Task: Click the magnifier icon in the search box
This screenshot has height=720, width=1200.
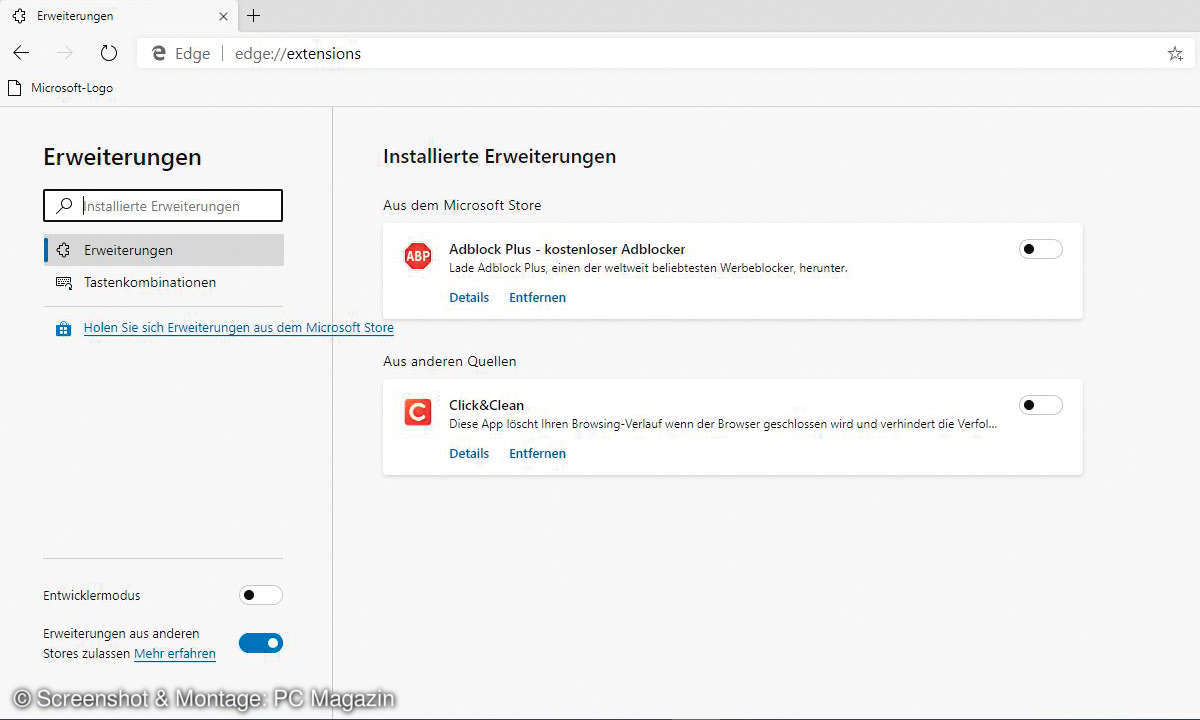Action: [x=64, y=206]
